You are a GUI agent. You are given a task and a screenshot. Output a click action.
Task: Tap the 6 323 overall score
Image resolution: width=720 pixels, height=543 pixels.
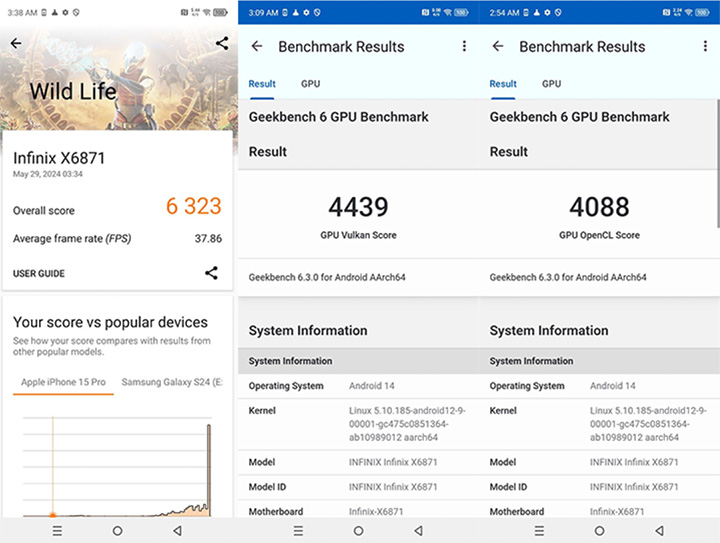coord(193,207)
